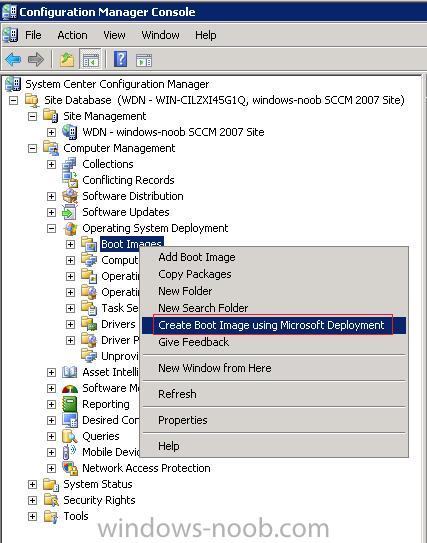Screen dimensions: 427x543
Task: Select the Queries tree item
Action: (x=101, y=436)
